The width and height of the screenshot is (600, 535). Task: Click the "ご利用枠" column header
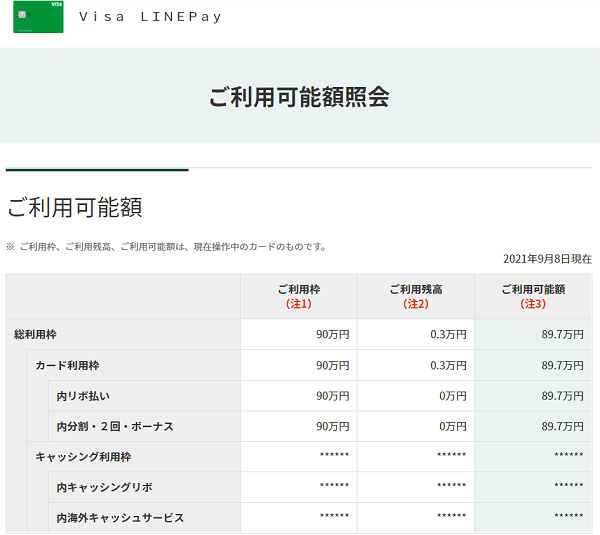click(x=299, y=289)
